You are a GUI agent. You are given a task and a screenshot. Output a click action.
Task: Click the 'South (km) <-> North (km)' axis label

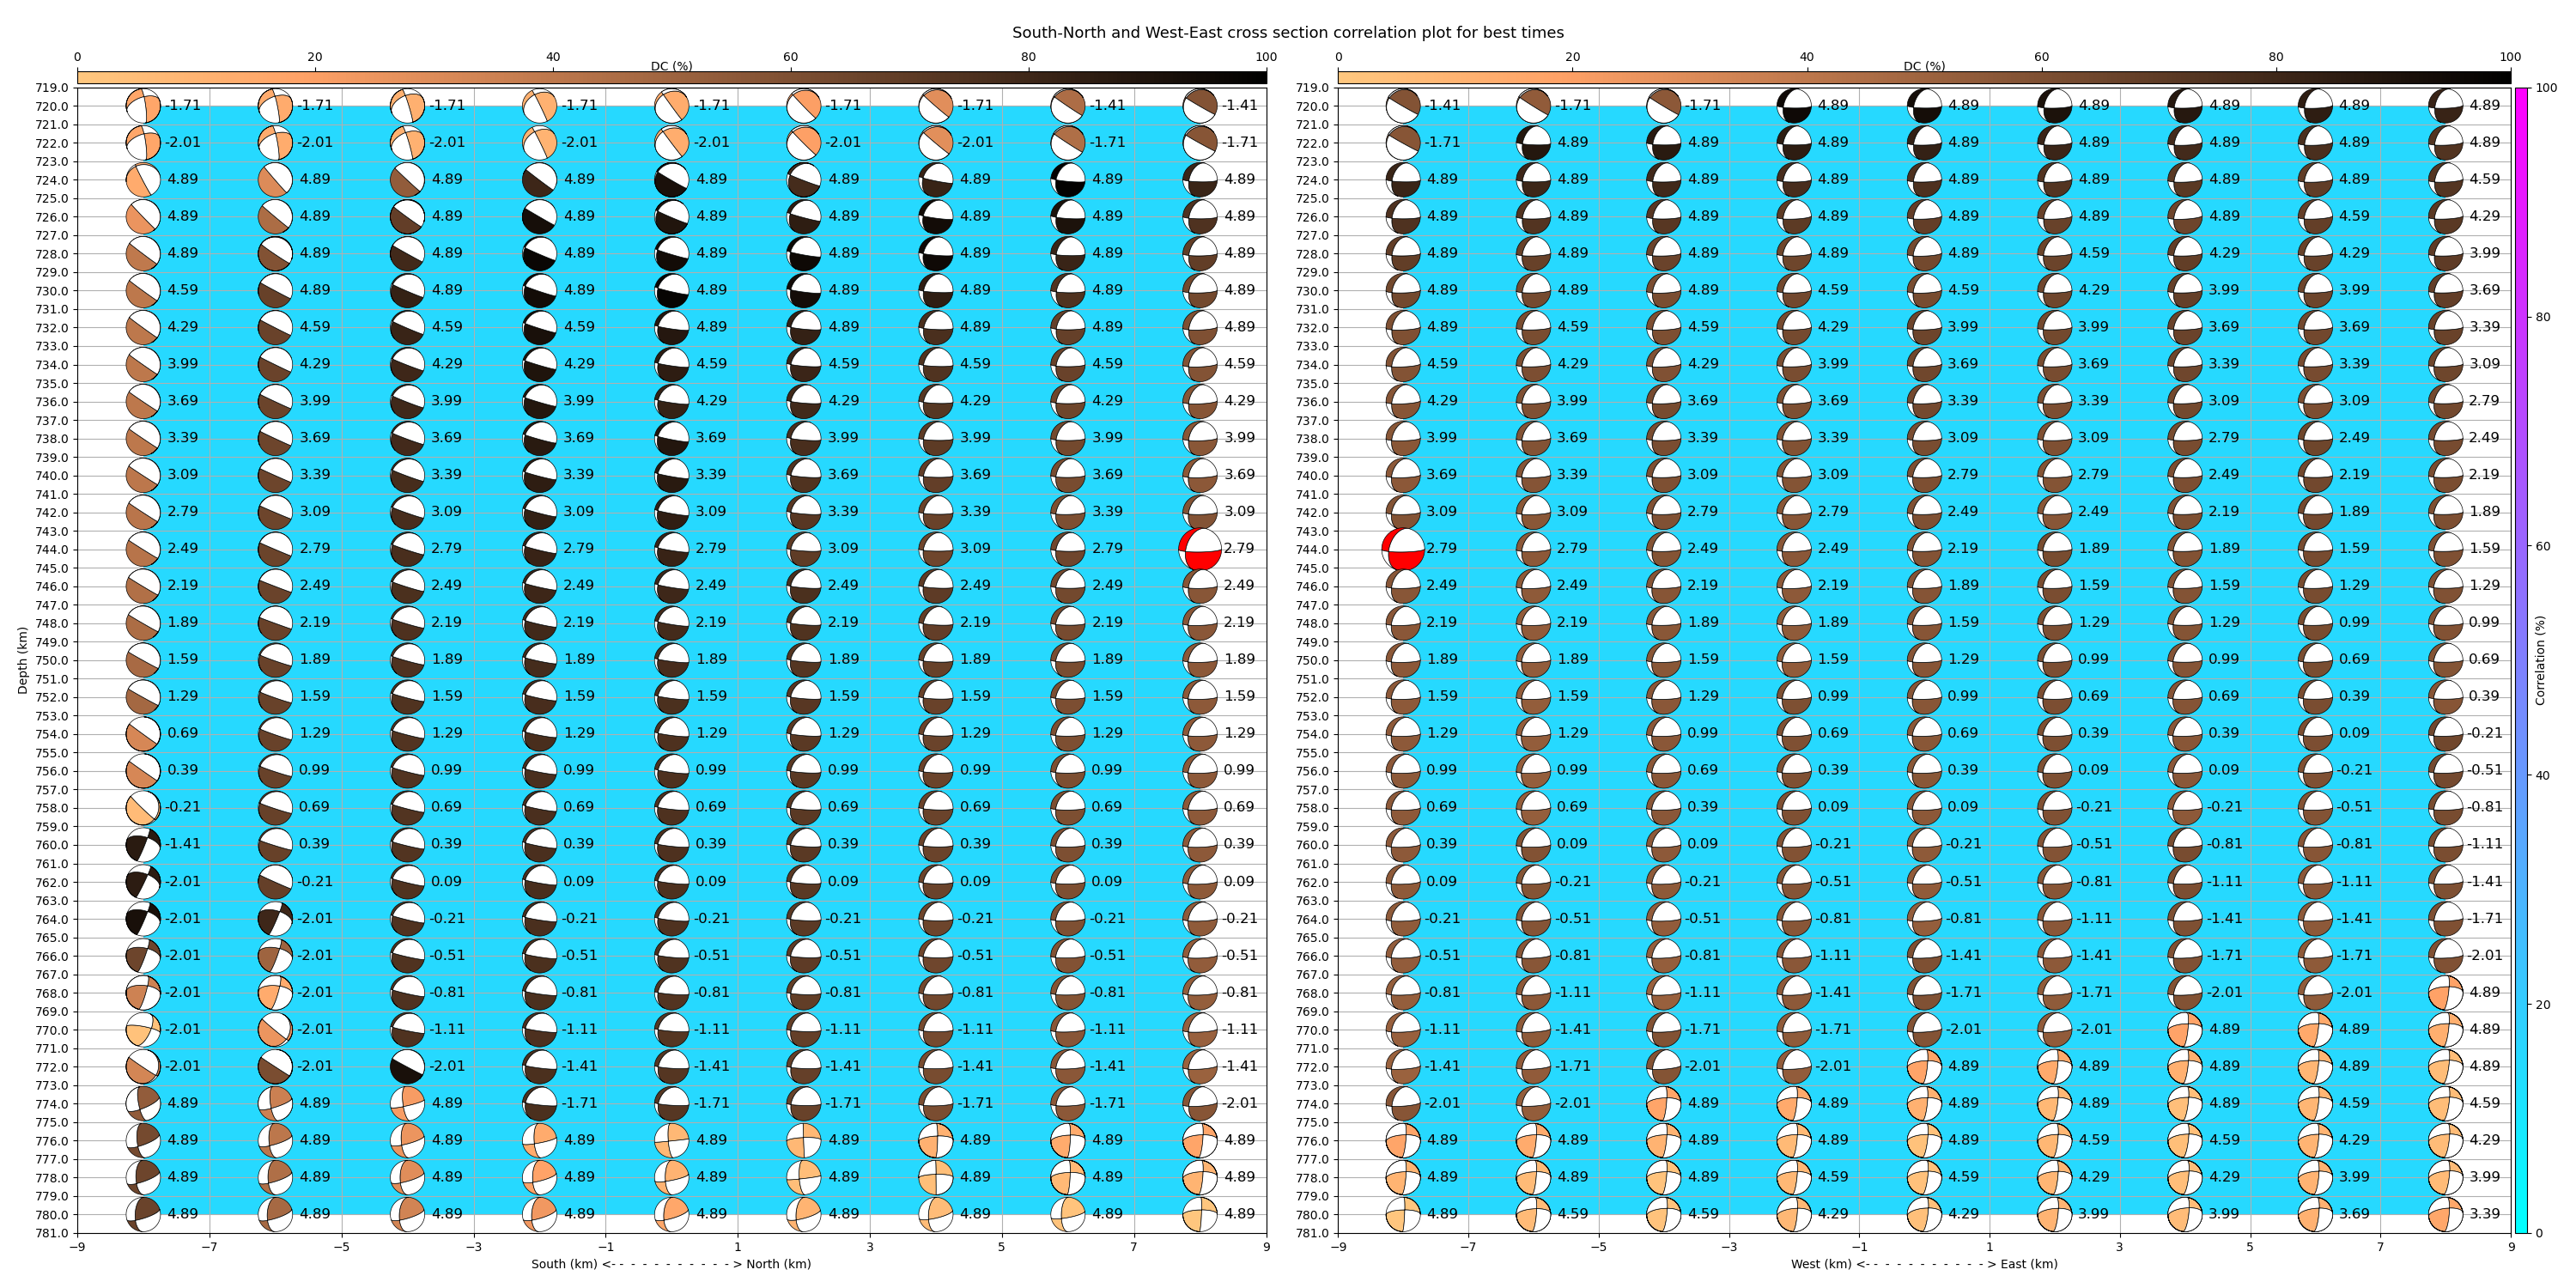tap(670, 1264)
